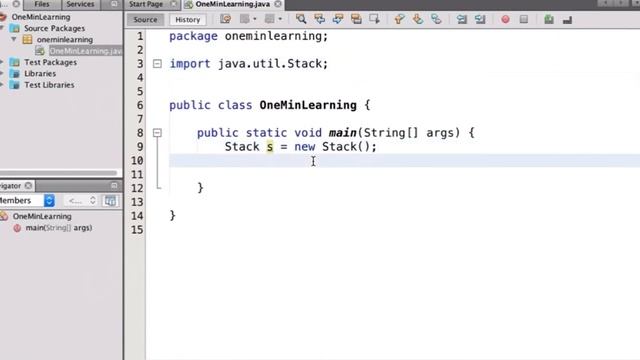Minimize the Navigator panel
The image size is (640, 360).
[x=114, y=186]
